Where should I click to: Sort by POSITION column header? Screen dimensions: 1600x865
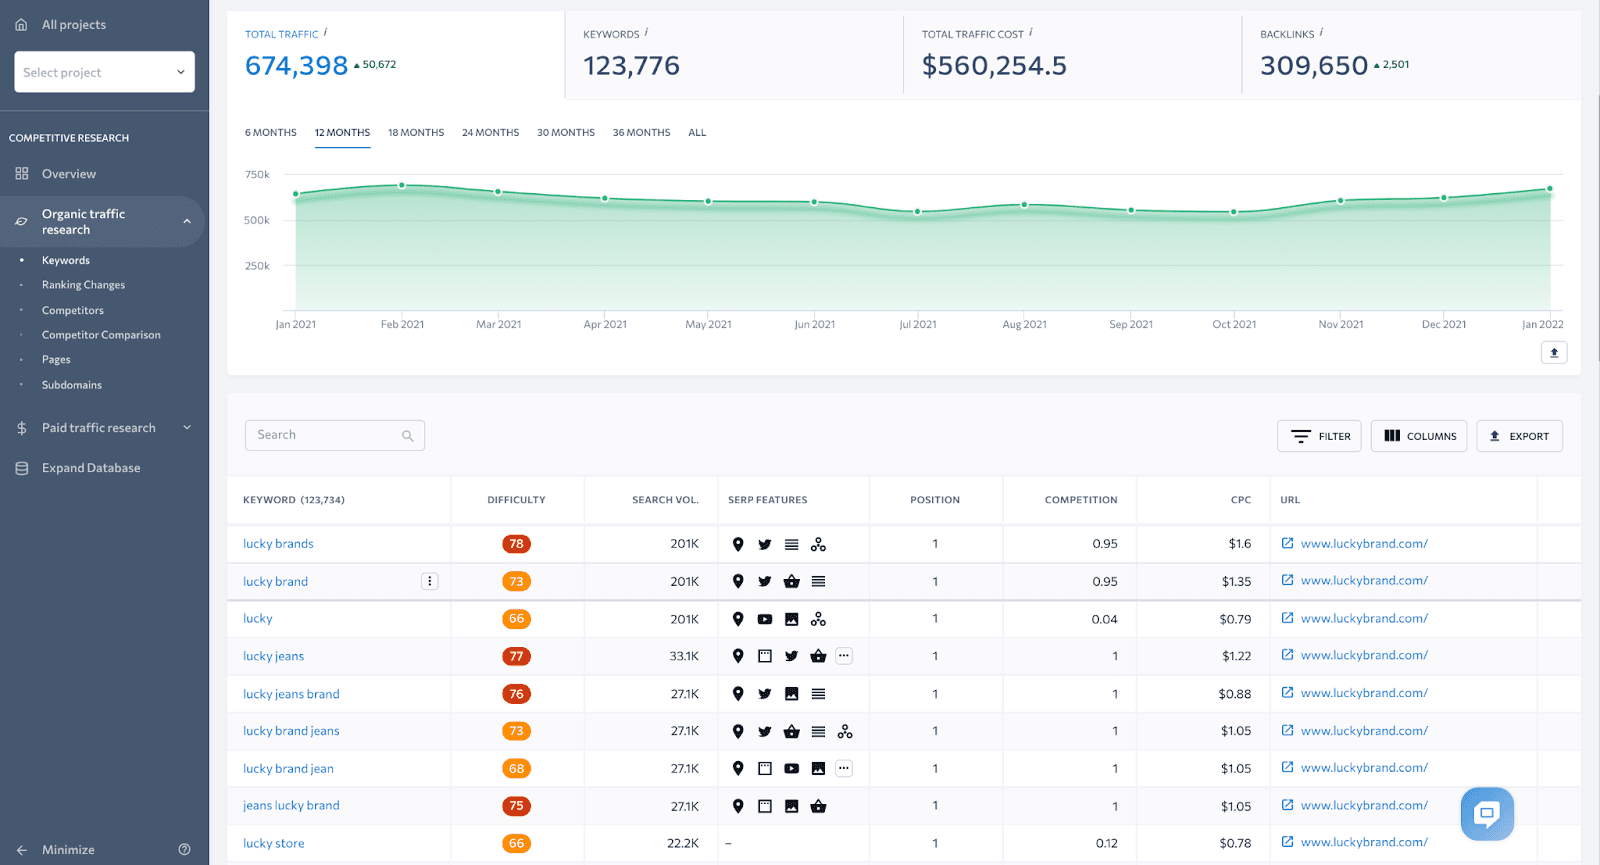click(935, 500)
